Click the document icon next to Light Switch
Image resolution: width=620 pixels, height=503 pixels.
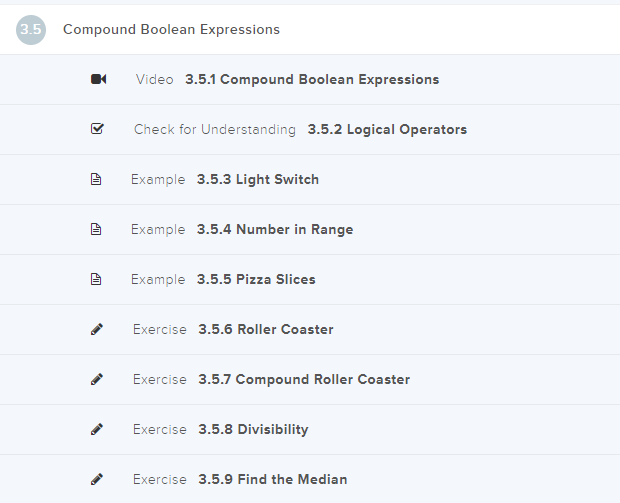click(x=97, y=180)
